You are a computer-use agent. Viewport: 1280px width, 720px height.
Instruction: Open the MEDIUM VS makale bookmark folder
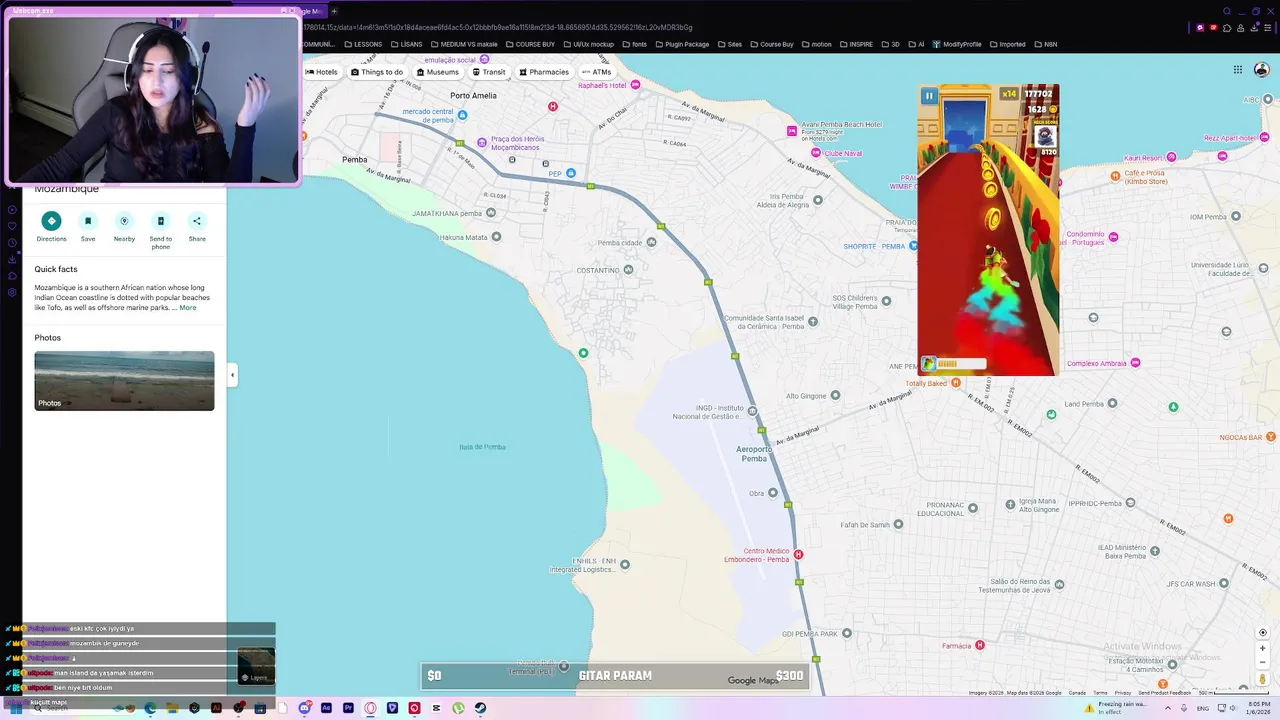(464, 44)
